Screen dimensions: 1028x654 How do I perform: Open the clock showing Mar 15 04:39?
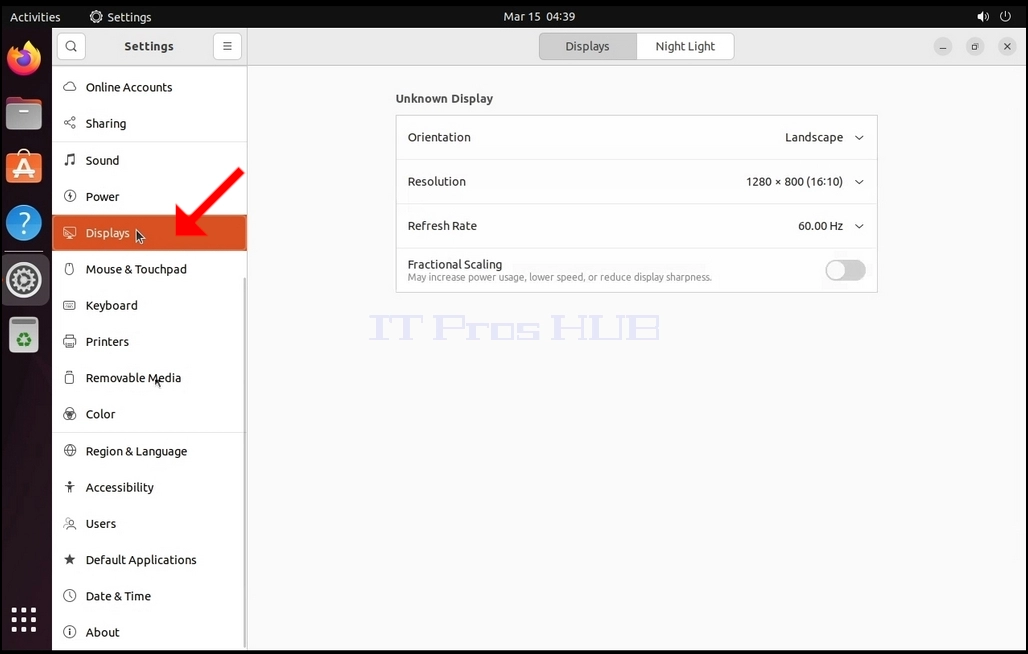pyautogui.click(x=539, y=16)
